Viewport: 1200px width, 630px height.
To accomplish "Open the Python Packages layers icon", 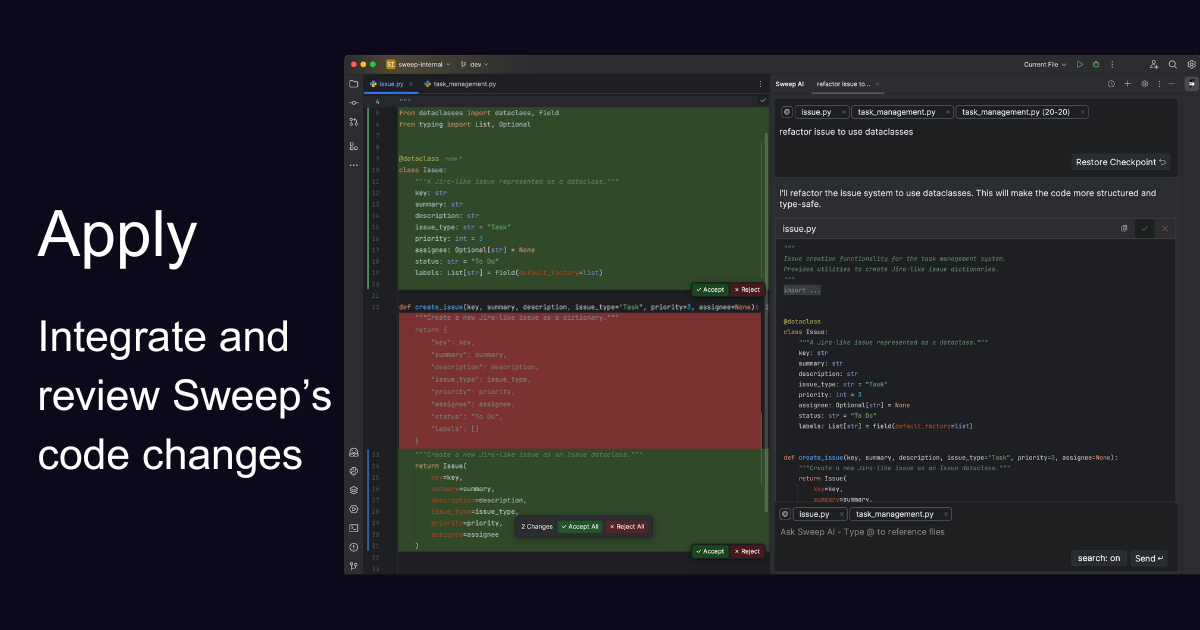I will [x=354, y=490].
